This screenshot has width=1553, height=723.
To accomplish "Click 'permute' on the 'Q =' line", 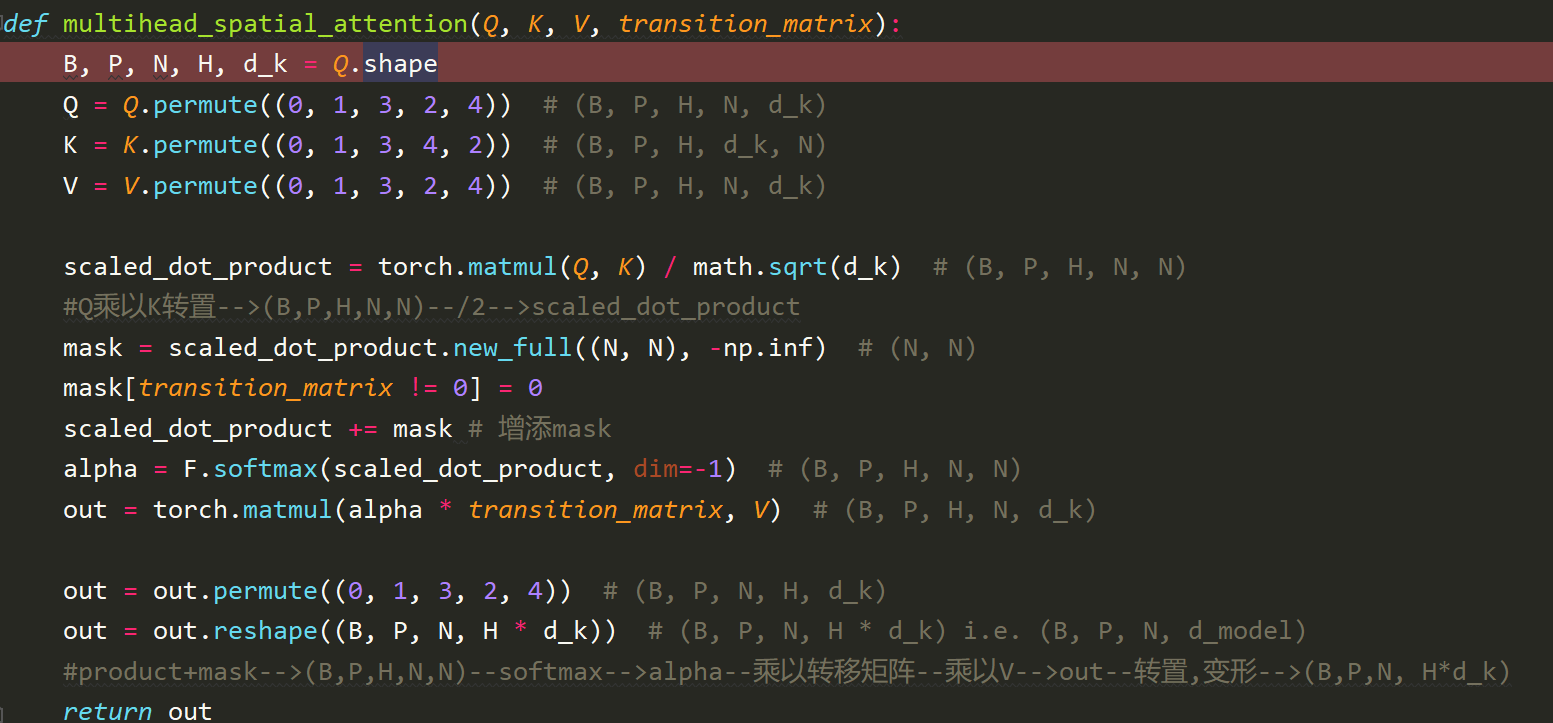I will tap(205, 105).
